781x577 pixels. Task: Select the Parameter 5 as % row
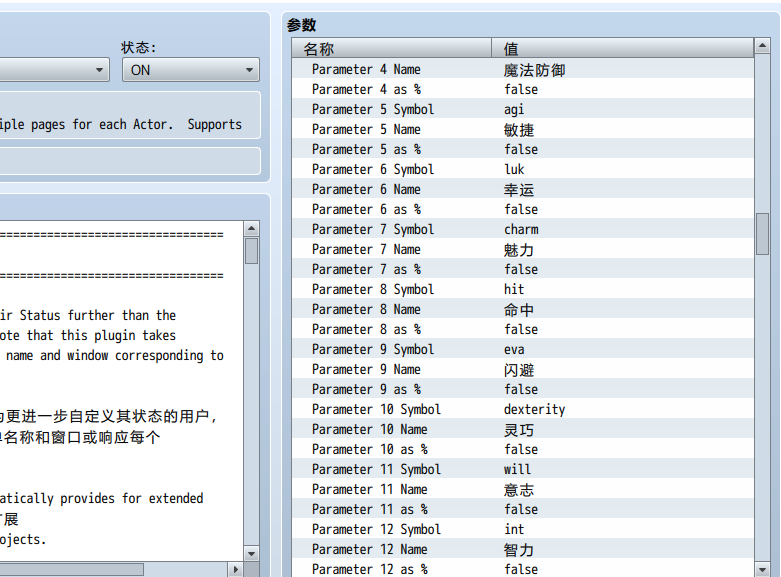coord(522,149)
